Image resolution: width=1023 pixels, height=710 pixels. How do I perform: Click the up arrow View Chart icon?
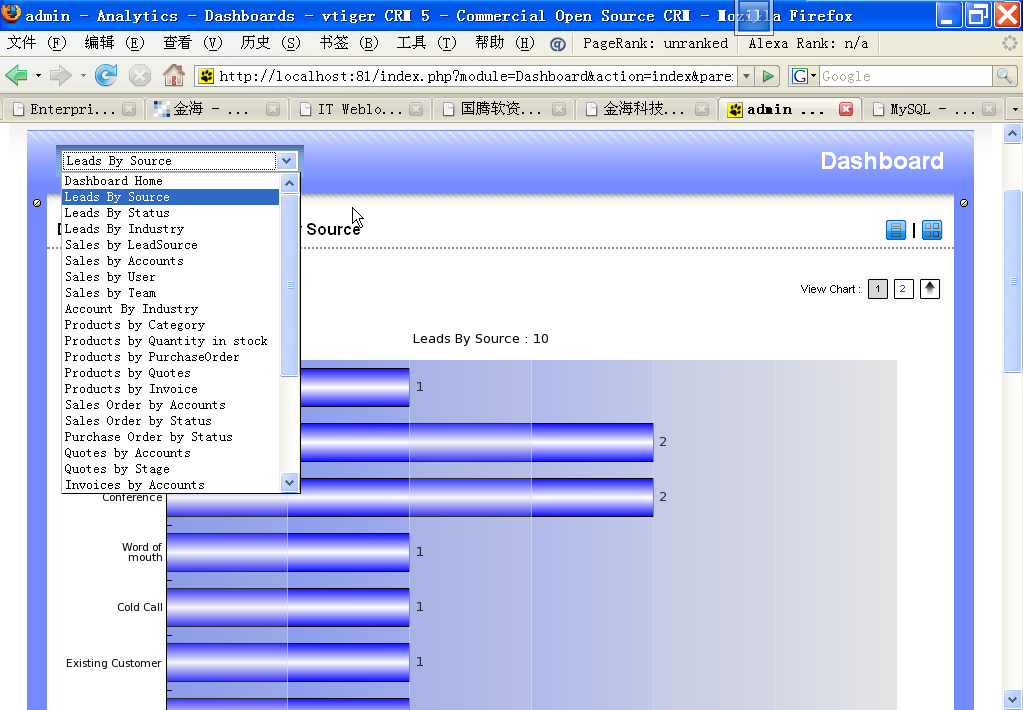930,289
